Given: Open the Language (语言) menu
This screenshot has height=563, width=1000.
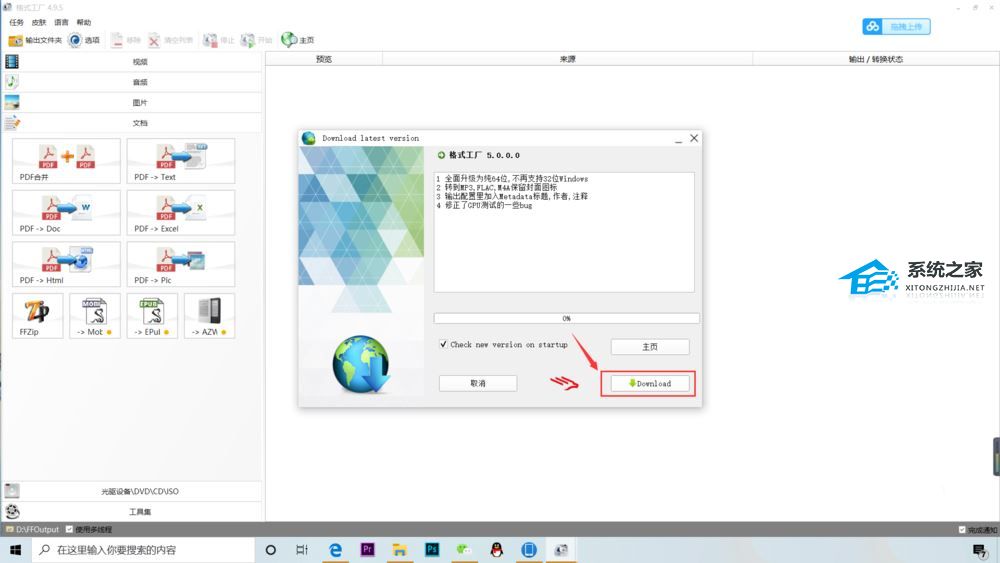Looking at the screenshot, I should tap(62, 22).
